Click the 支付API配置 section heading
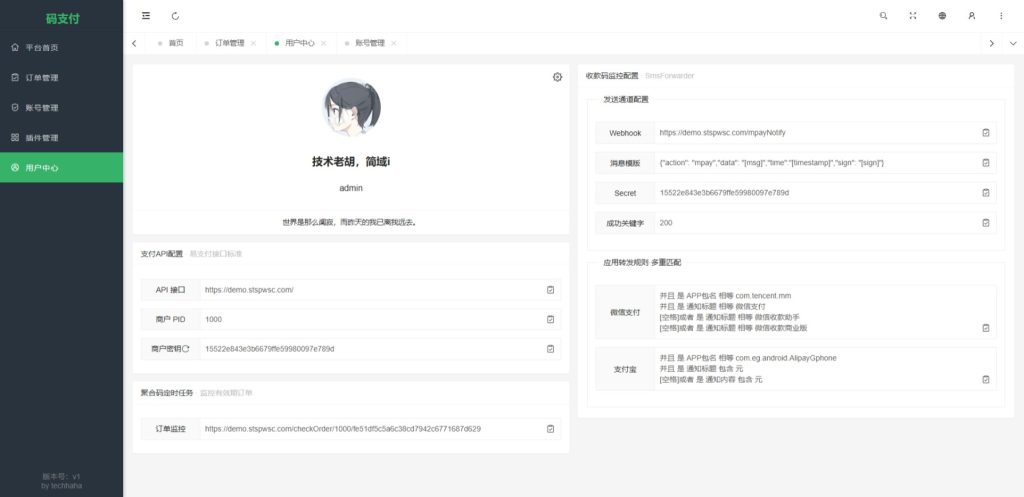The width and height of the screenshot is (1024, 497). pos(162,254)
